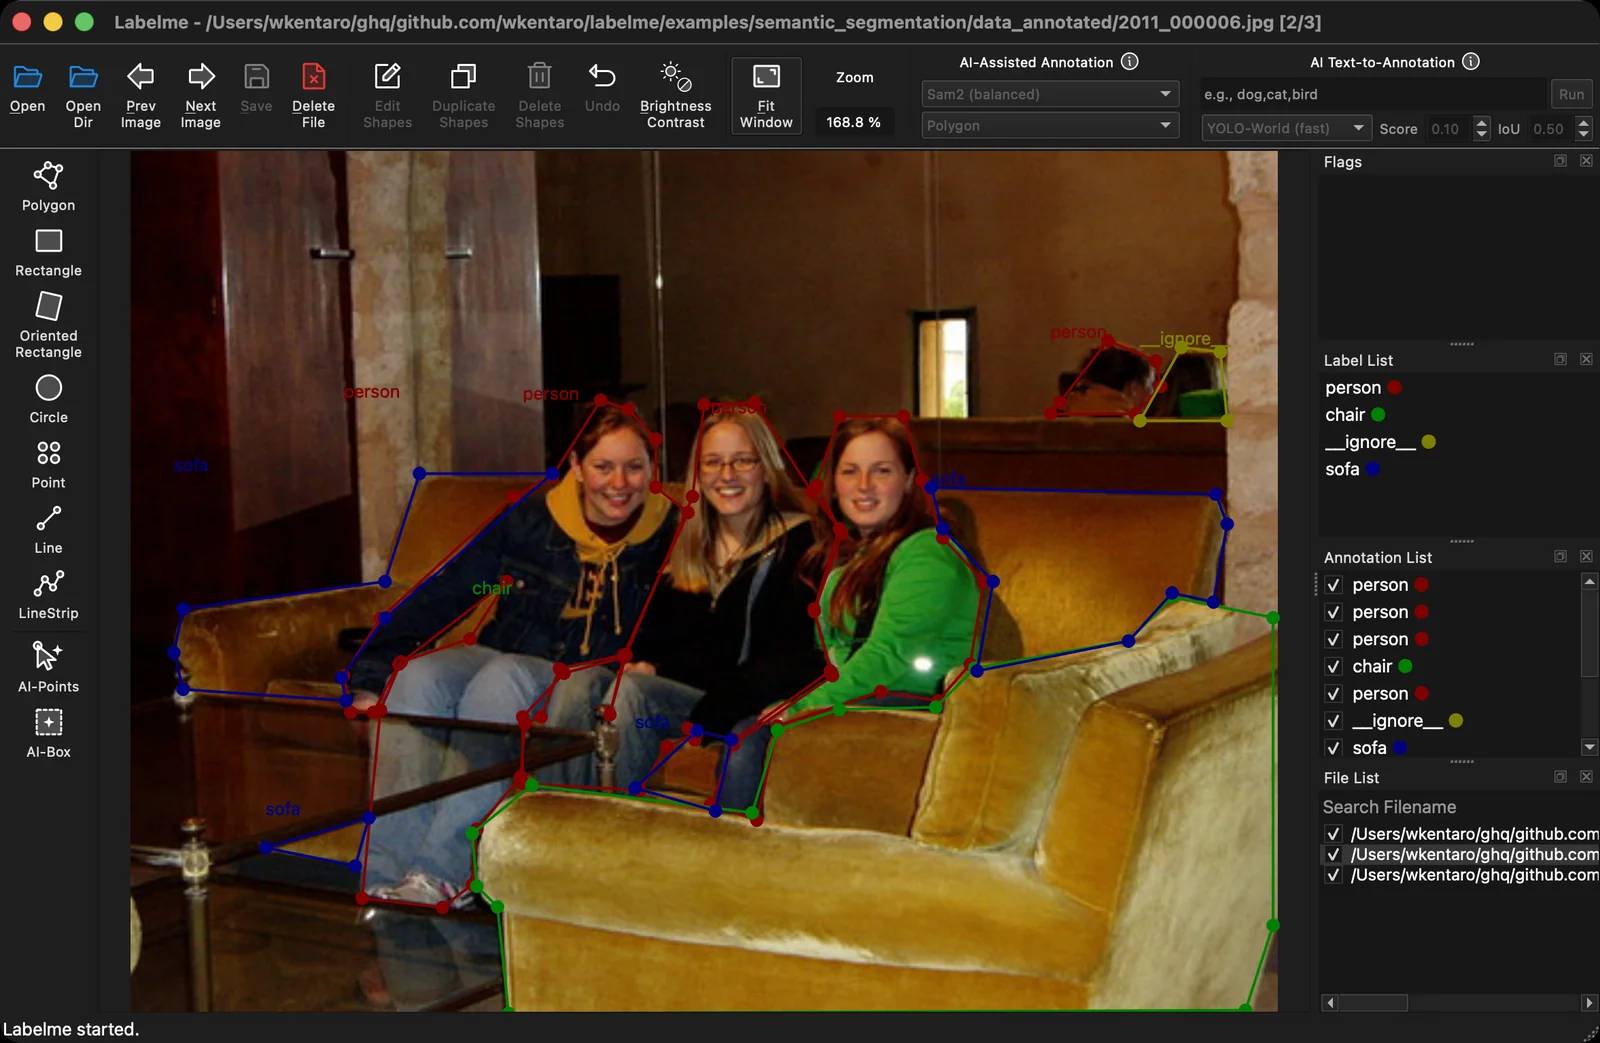The image size is (1600, 1043).
Task: Decrease the IoU value stepper
Action: [1583, 134]
